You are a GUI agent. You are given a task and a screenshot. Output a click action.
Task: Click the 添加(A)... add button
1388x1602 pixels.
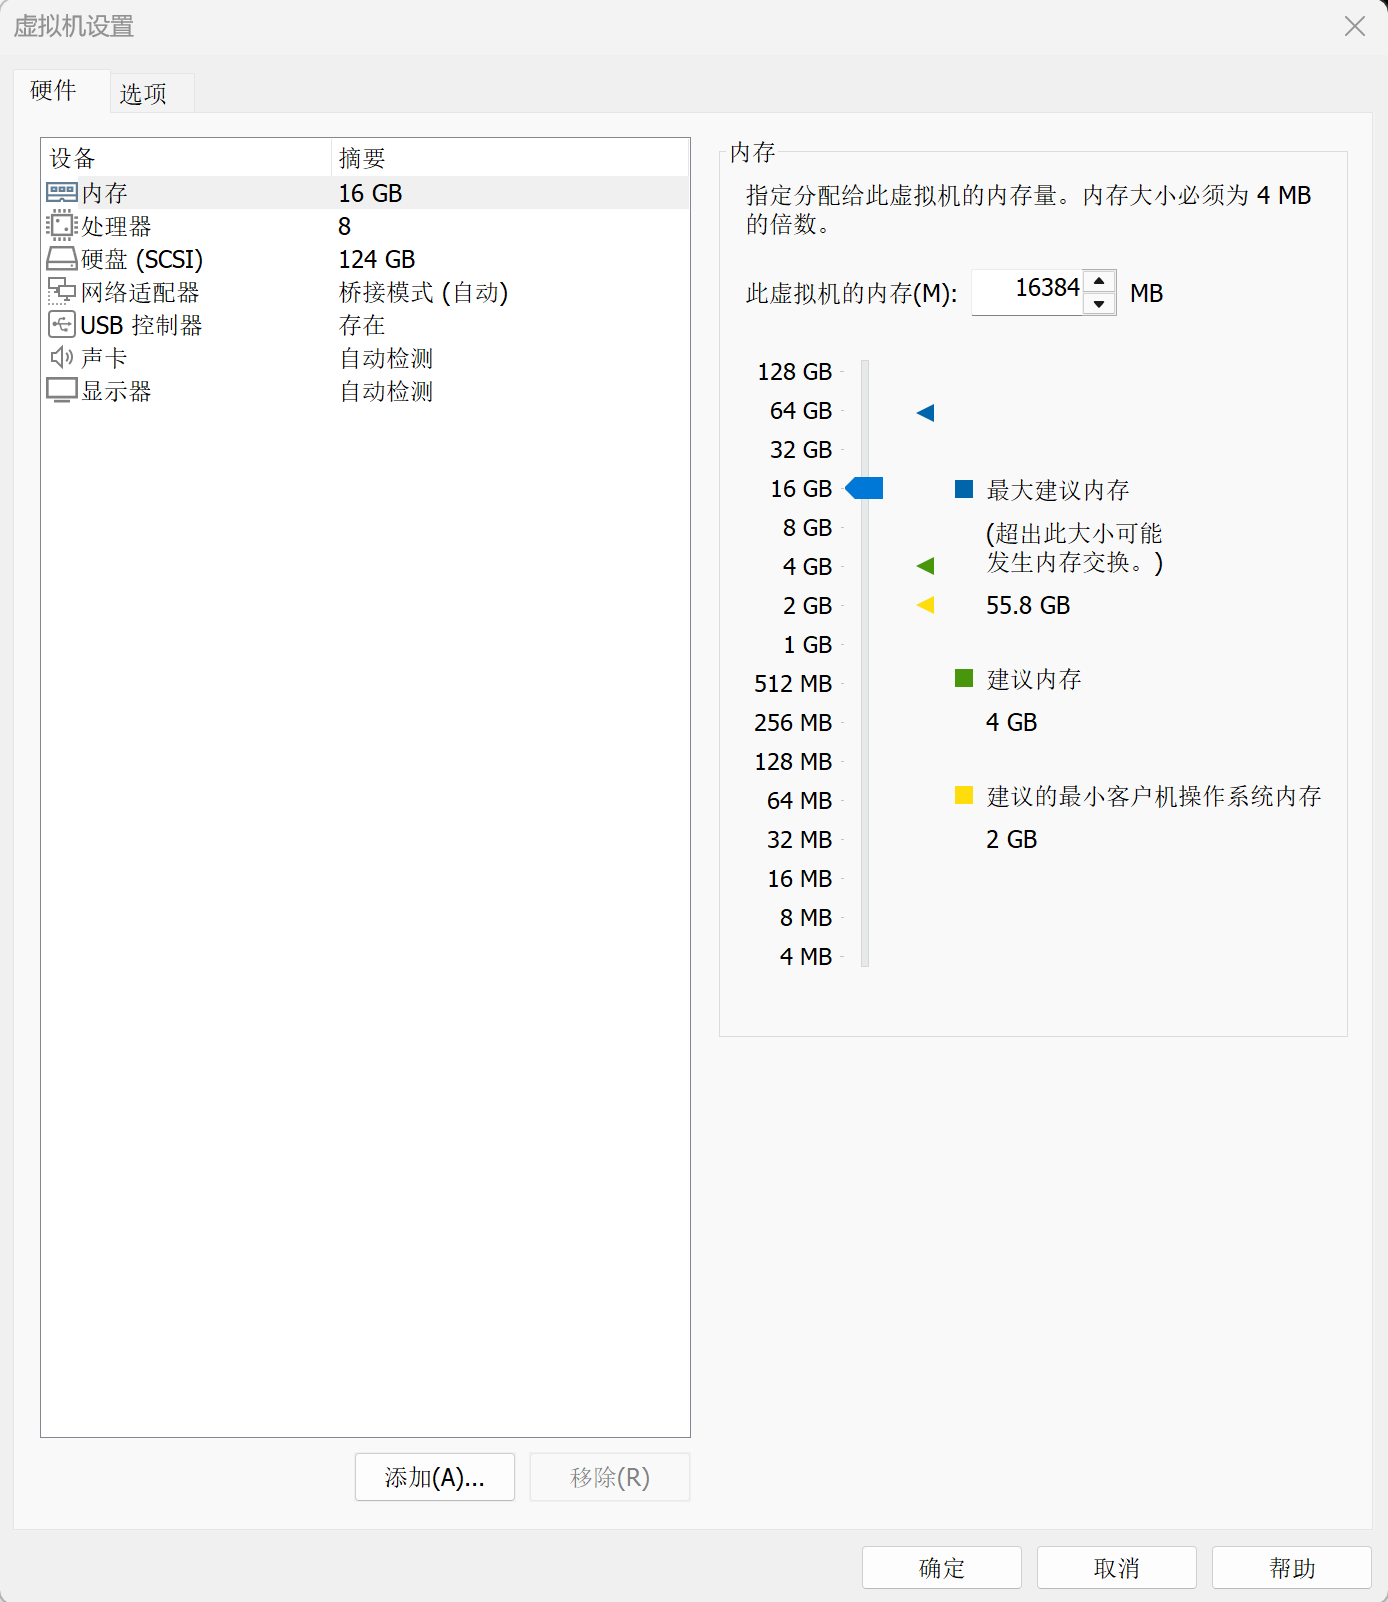(434, 1477)
